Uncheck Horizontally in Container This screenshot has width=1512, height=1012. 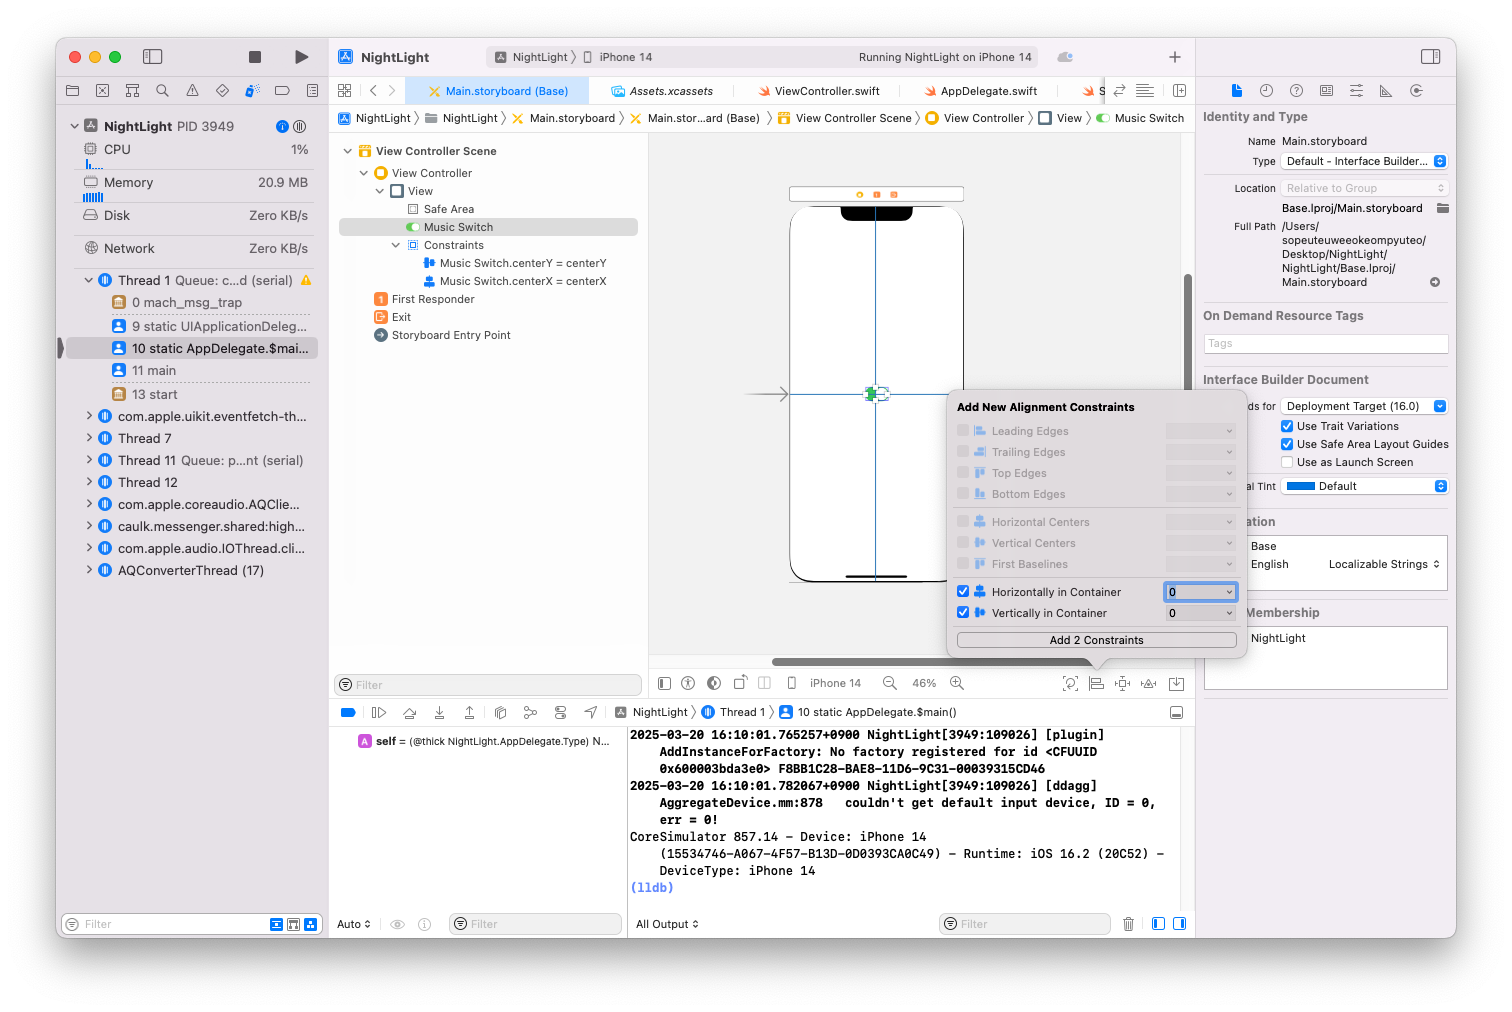coord(963,591)
